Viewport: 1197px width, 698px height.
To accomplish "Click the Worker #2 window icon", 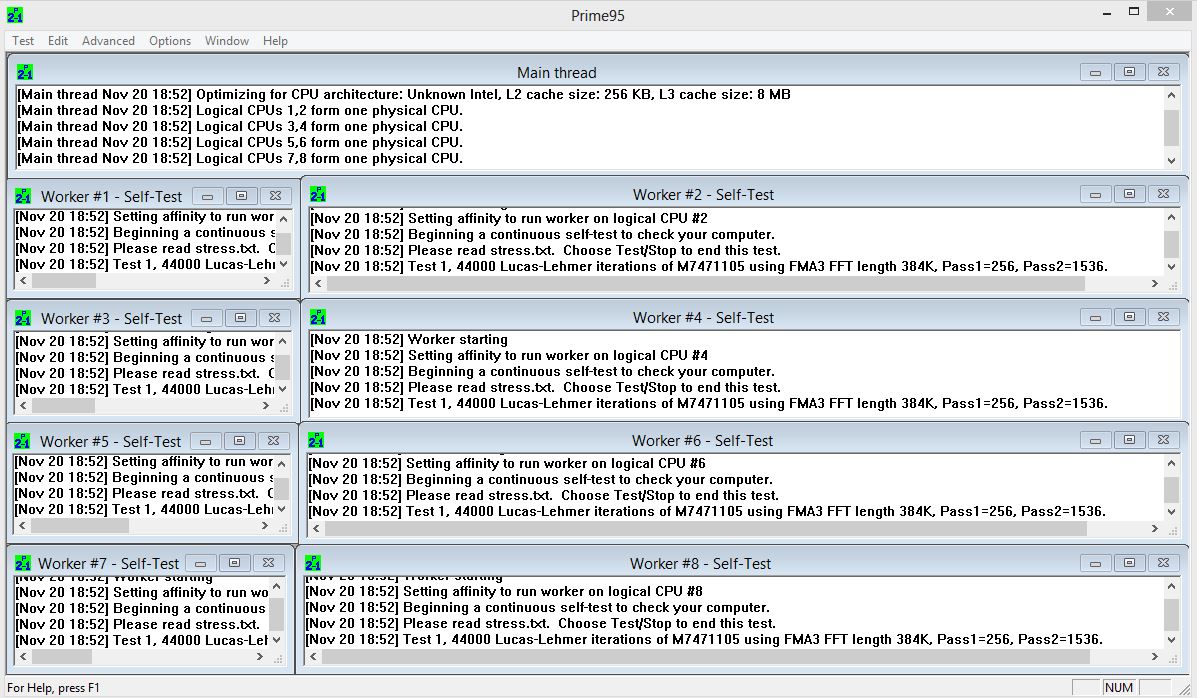I will pyautogui.click(x=318, y=194).
